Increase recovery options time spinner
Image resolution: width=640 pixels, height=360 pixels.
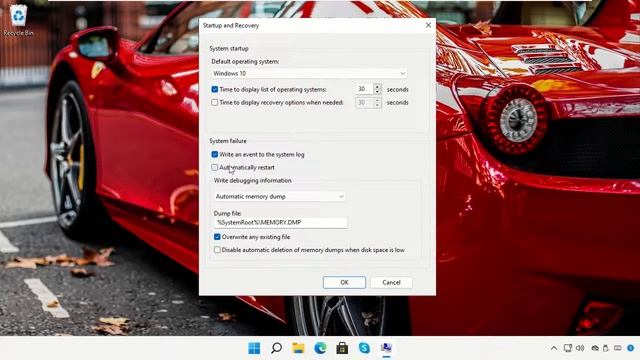[x=378, y=100]
